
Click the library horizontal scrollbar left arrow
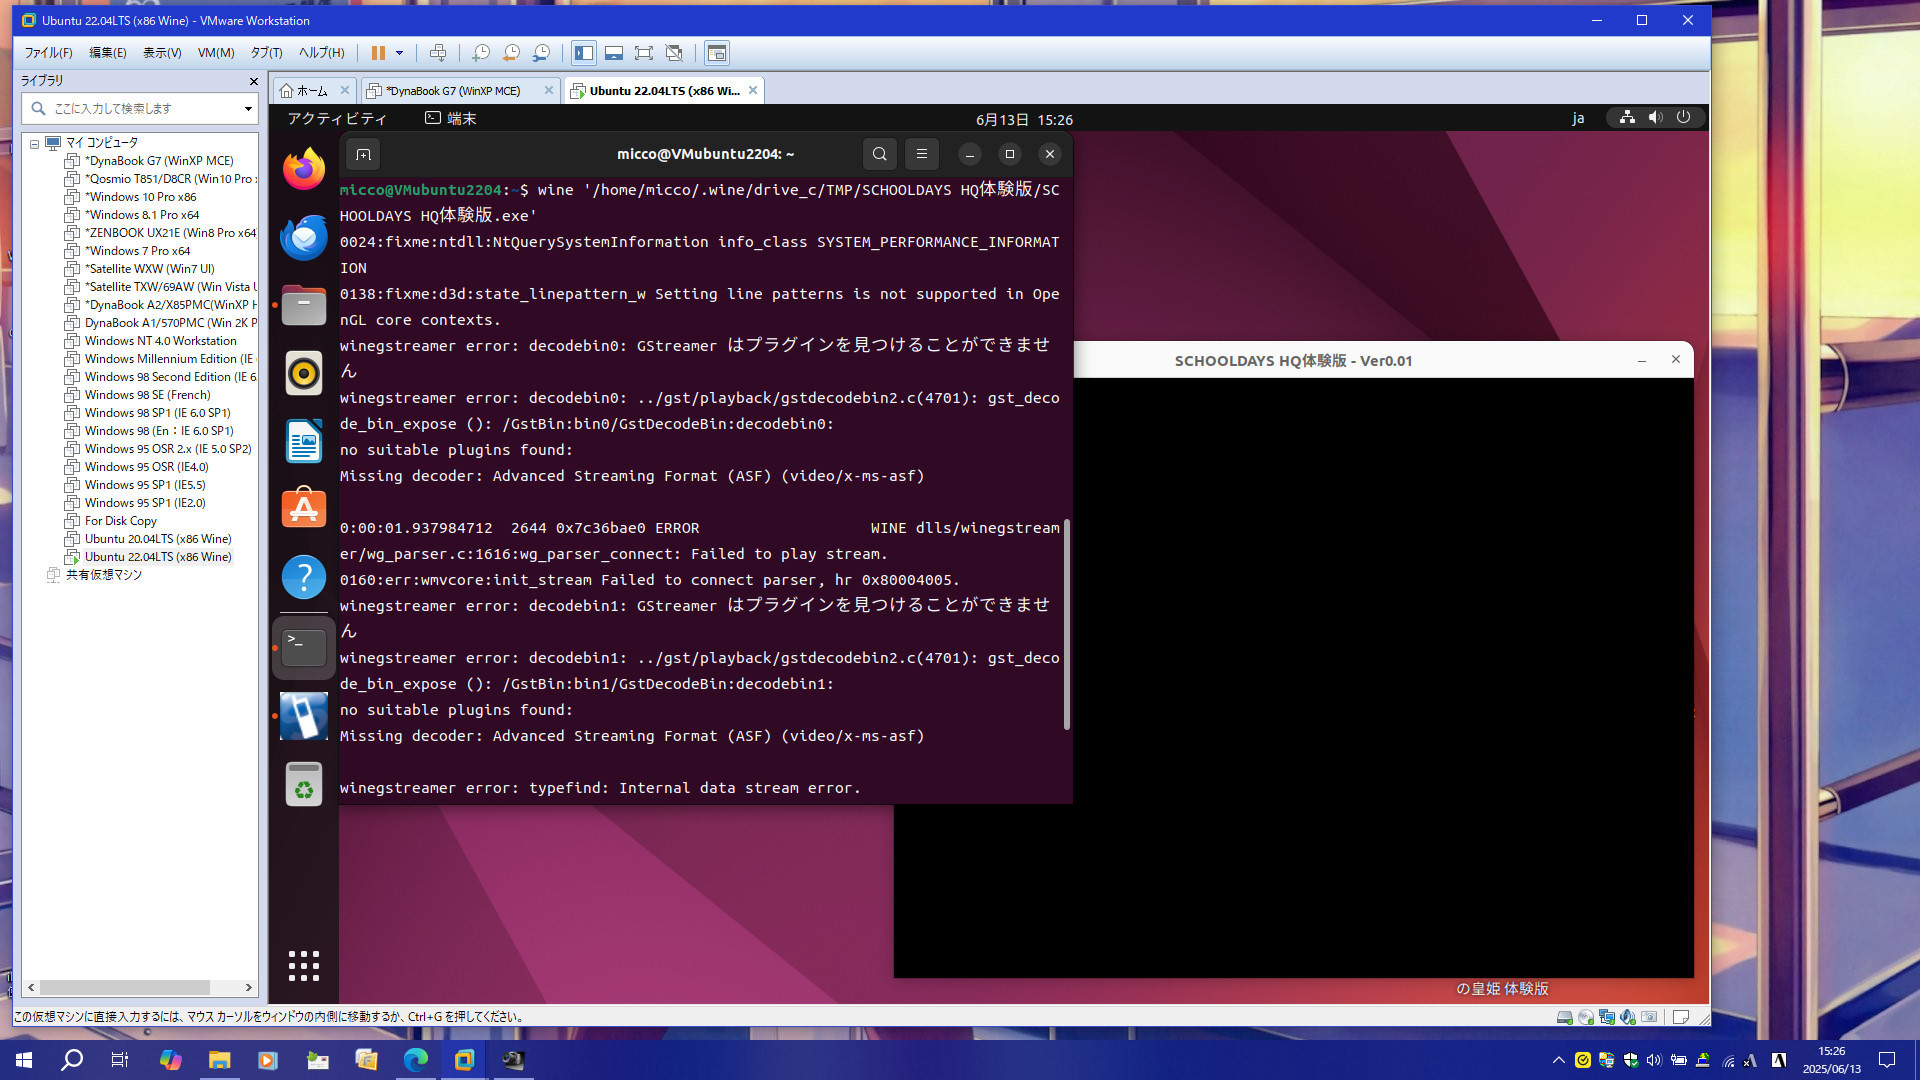coord(31,987)
